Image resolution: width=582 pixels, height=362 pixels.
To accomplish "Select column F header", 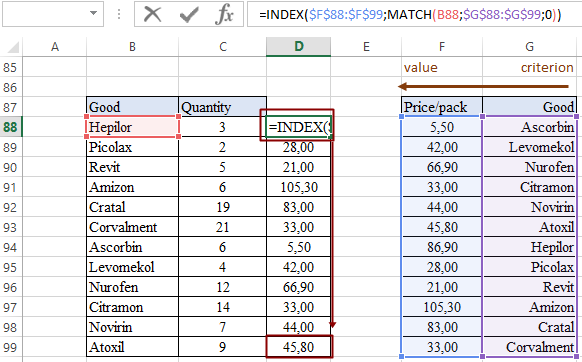I will (442, 47).
